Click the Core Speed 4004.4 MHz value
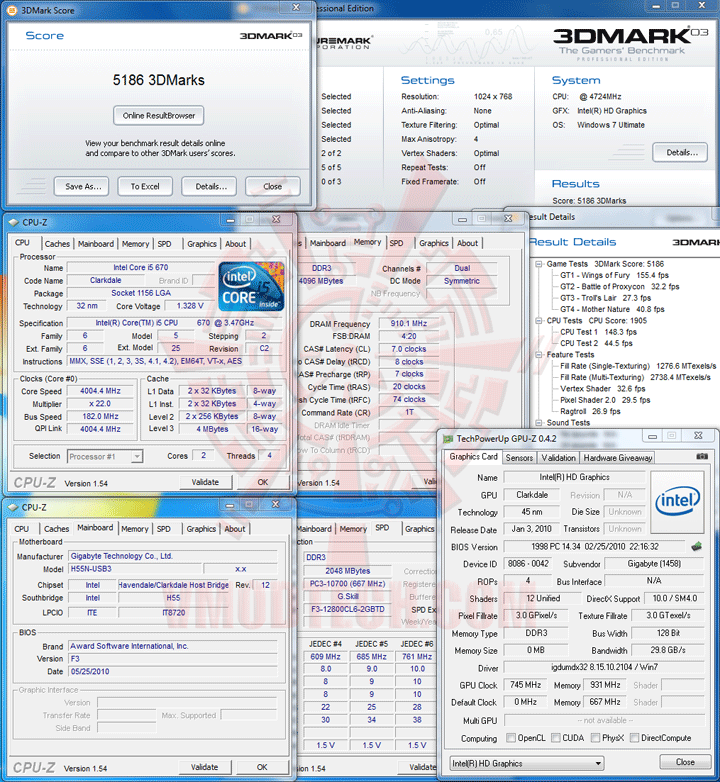Image resolution: width=720 pixels, height=782 pixels. [100, 391]
